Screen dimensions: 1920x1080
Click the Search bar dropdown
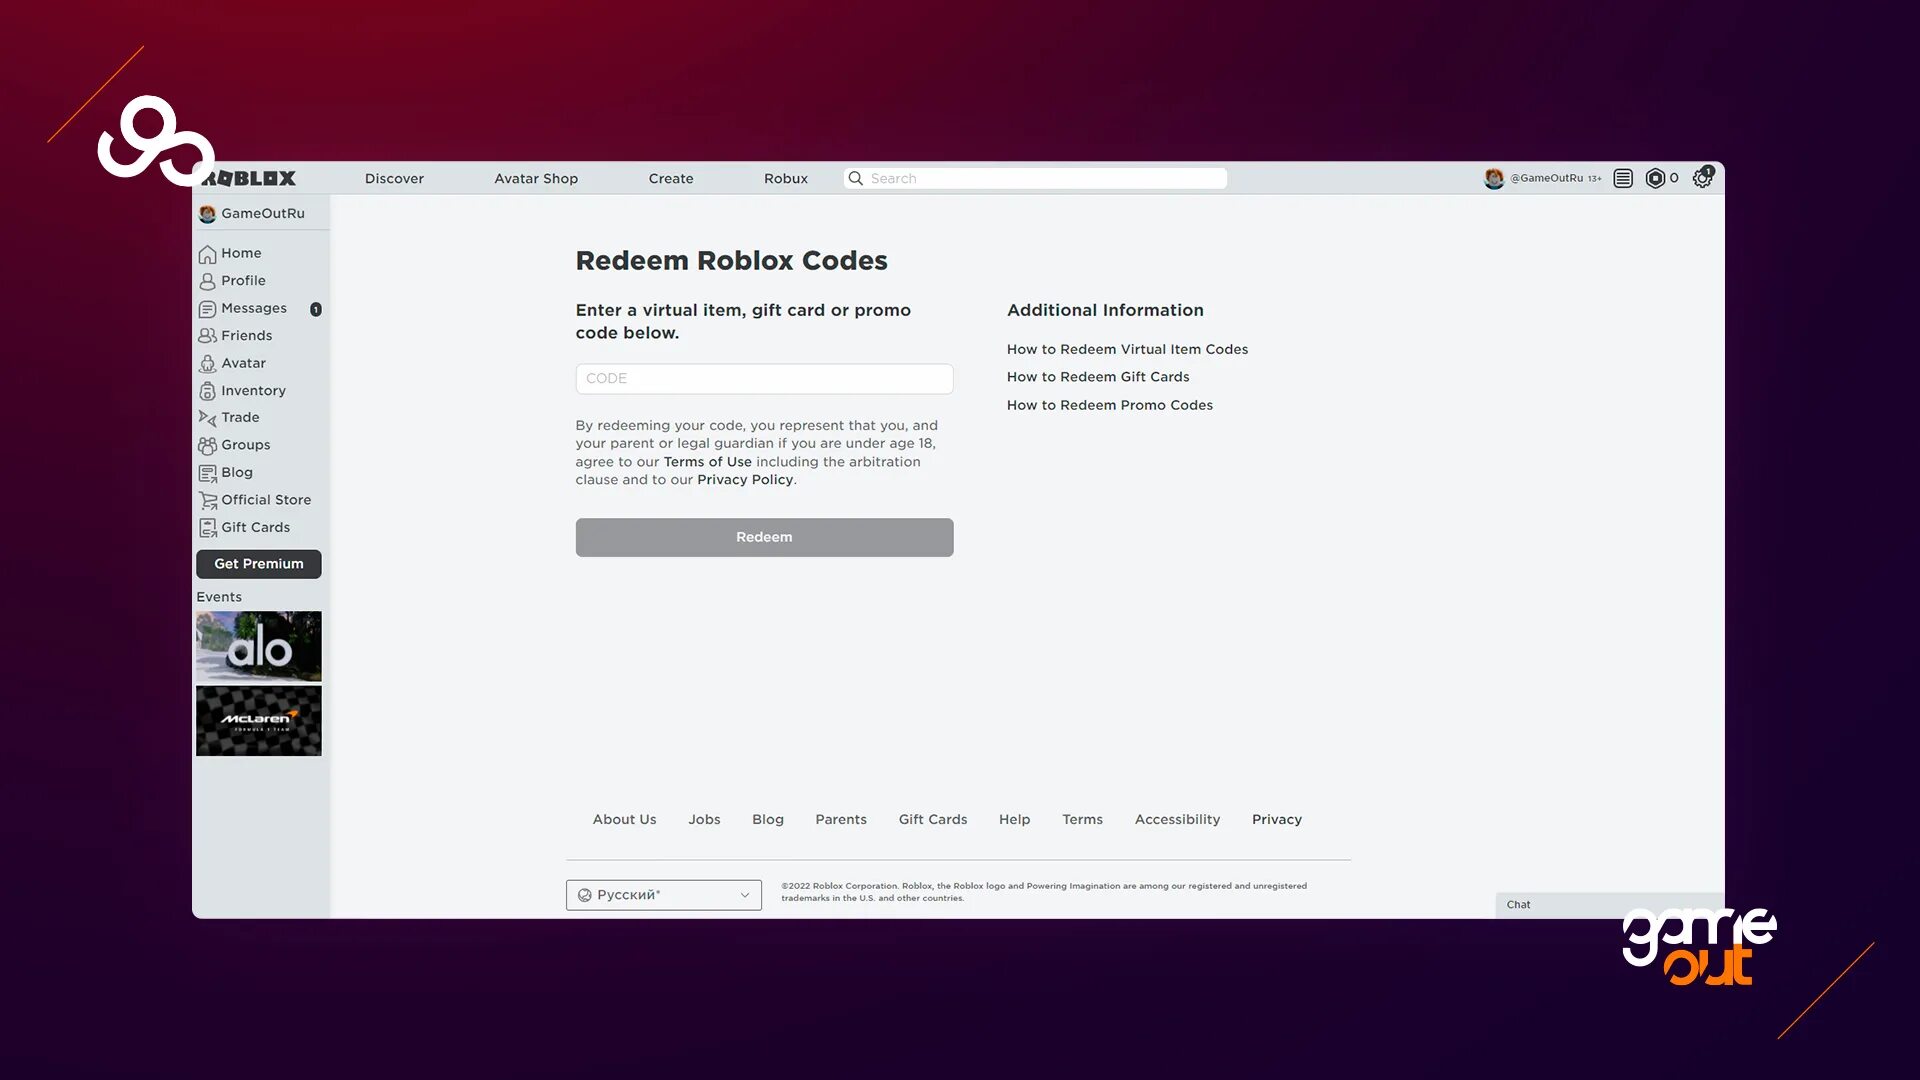(1035, 177)
